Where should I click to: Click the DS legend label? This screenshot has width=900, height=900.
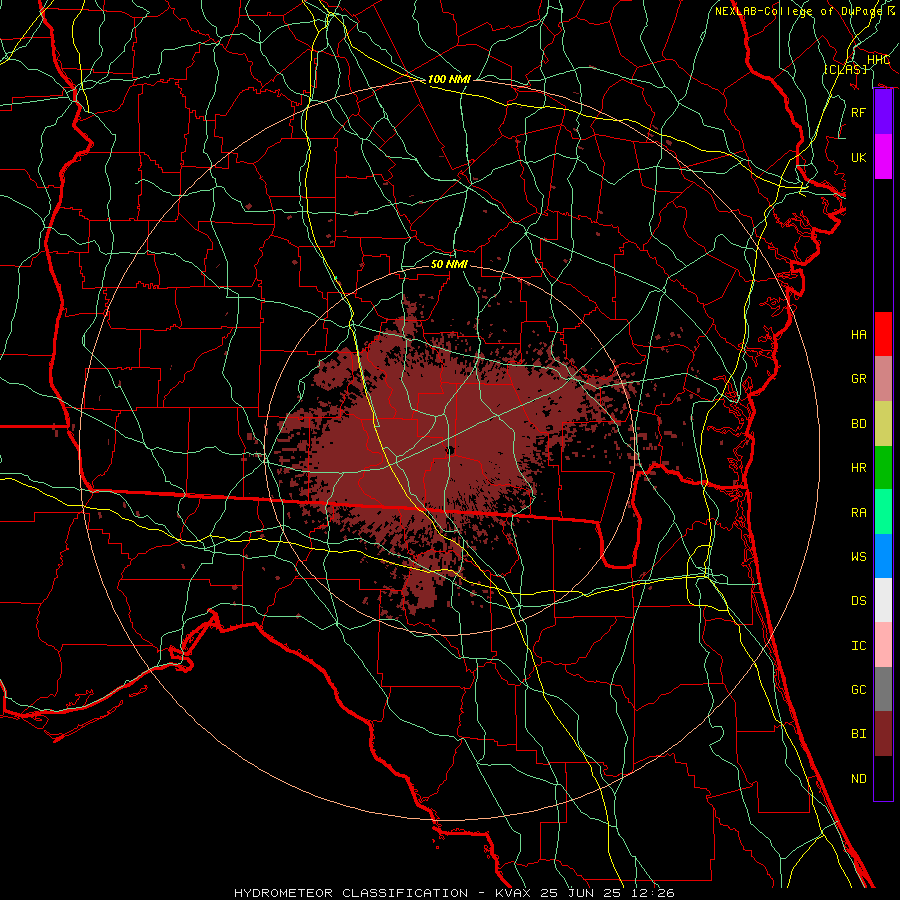click(x=859, y=601)
